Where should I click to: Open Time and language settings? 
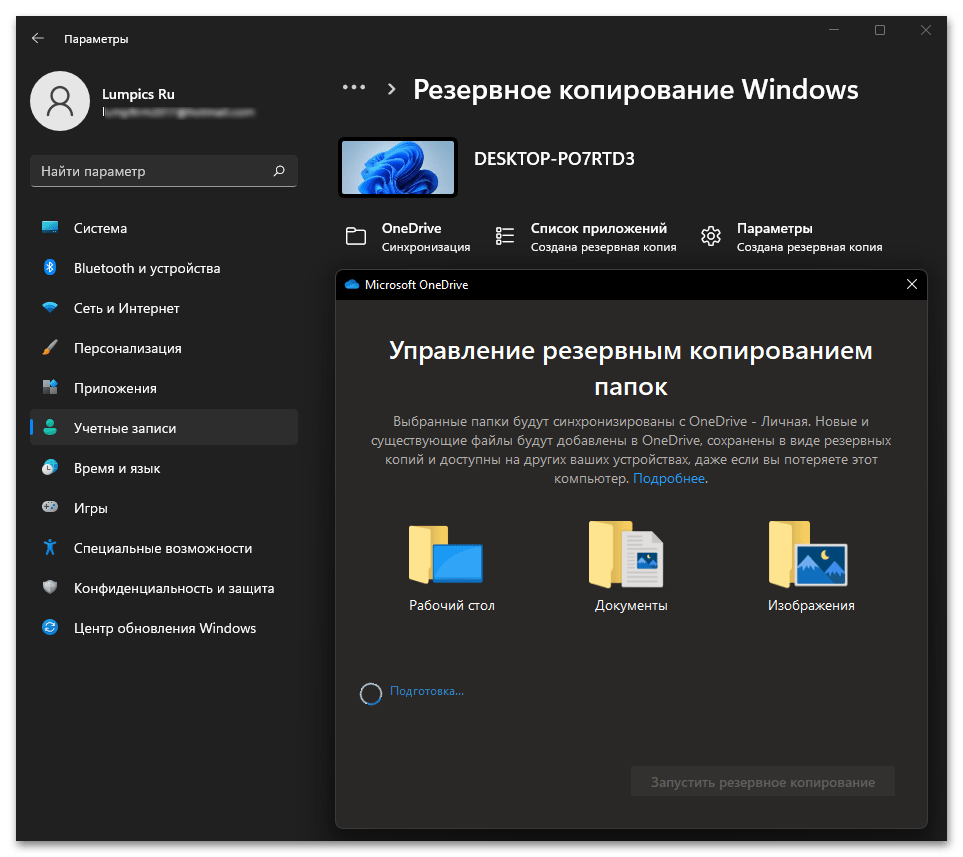click(x=117, y=468)
